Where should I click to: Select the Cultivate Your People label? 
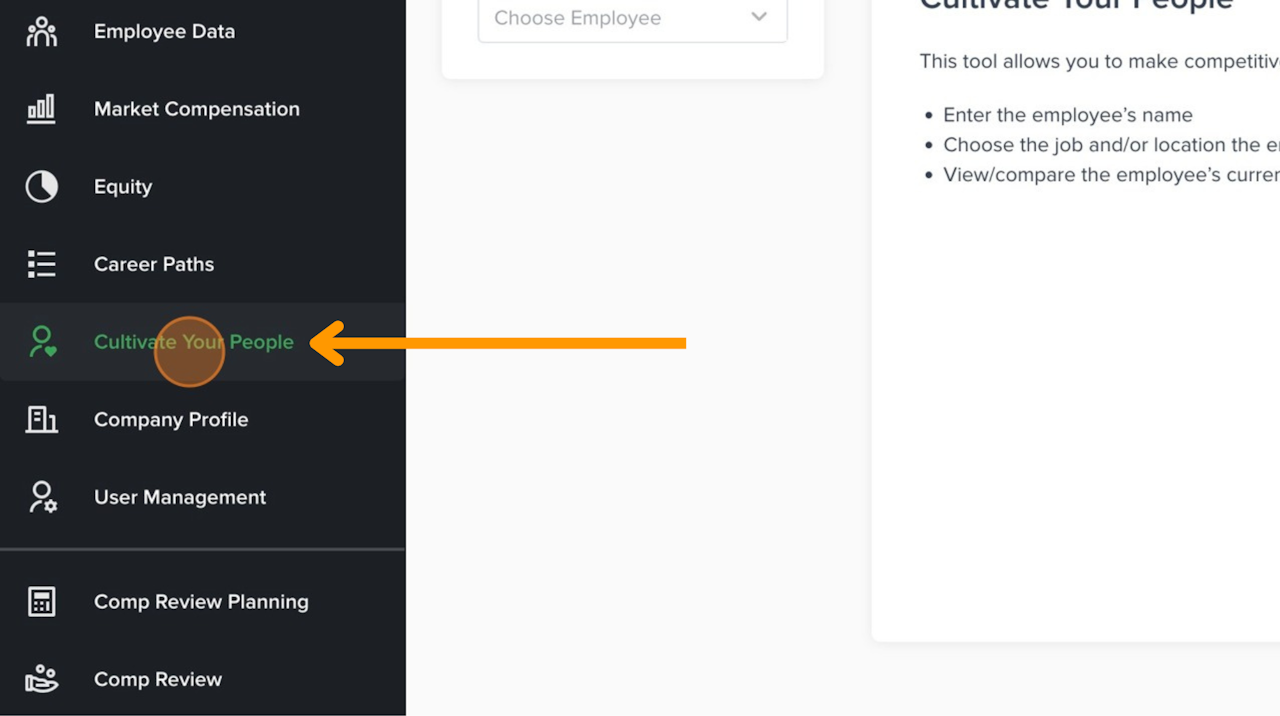(x=194, y=342)
